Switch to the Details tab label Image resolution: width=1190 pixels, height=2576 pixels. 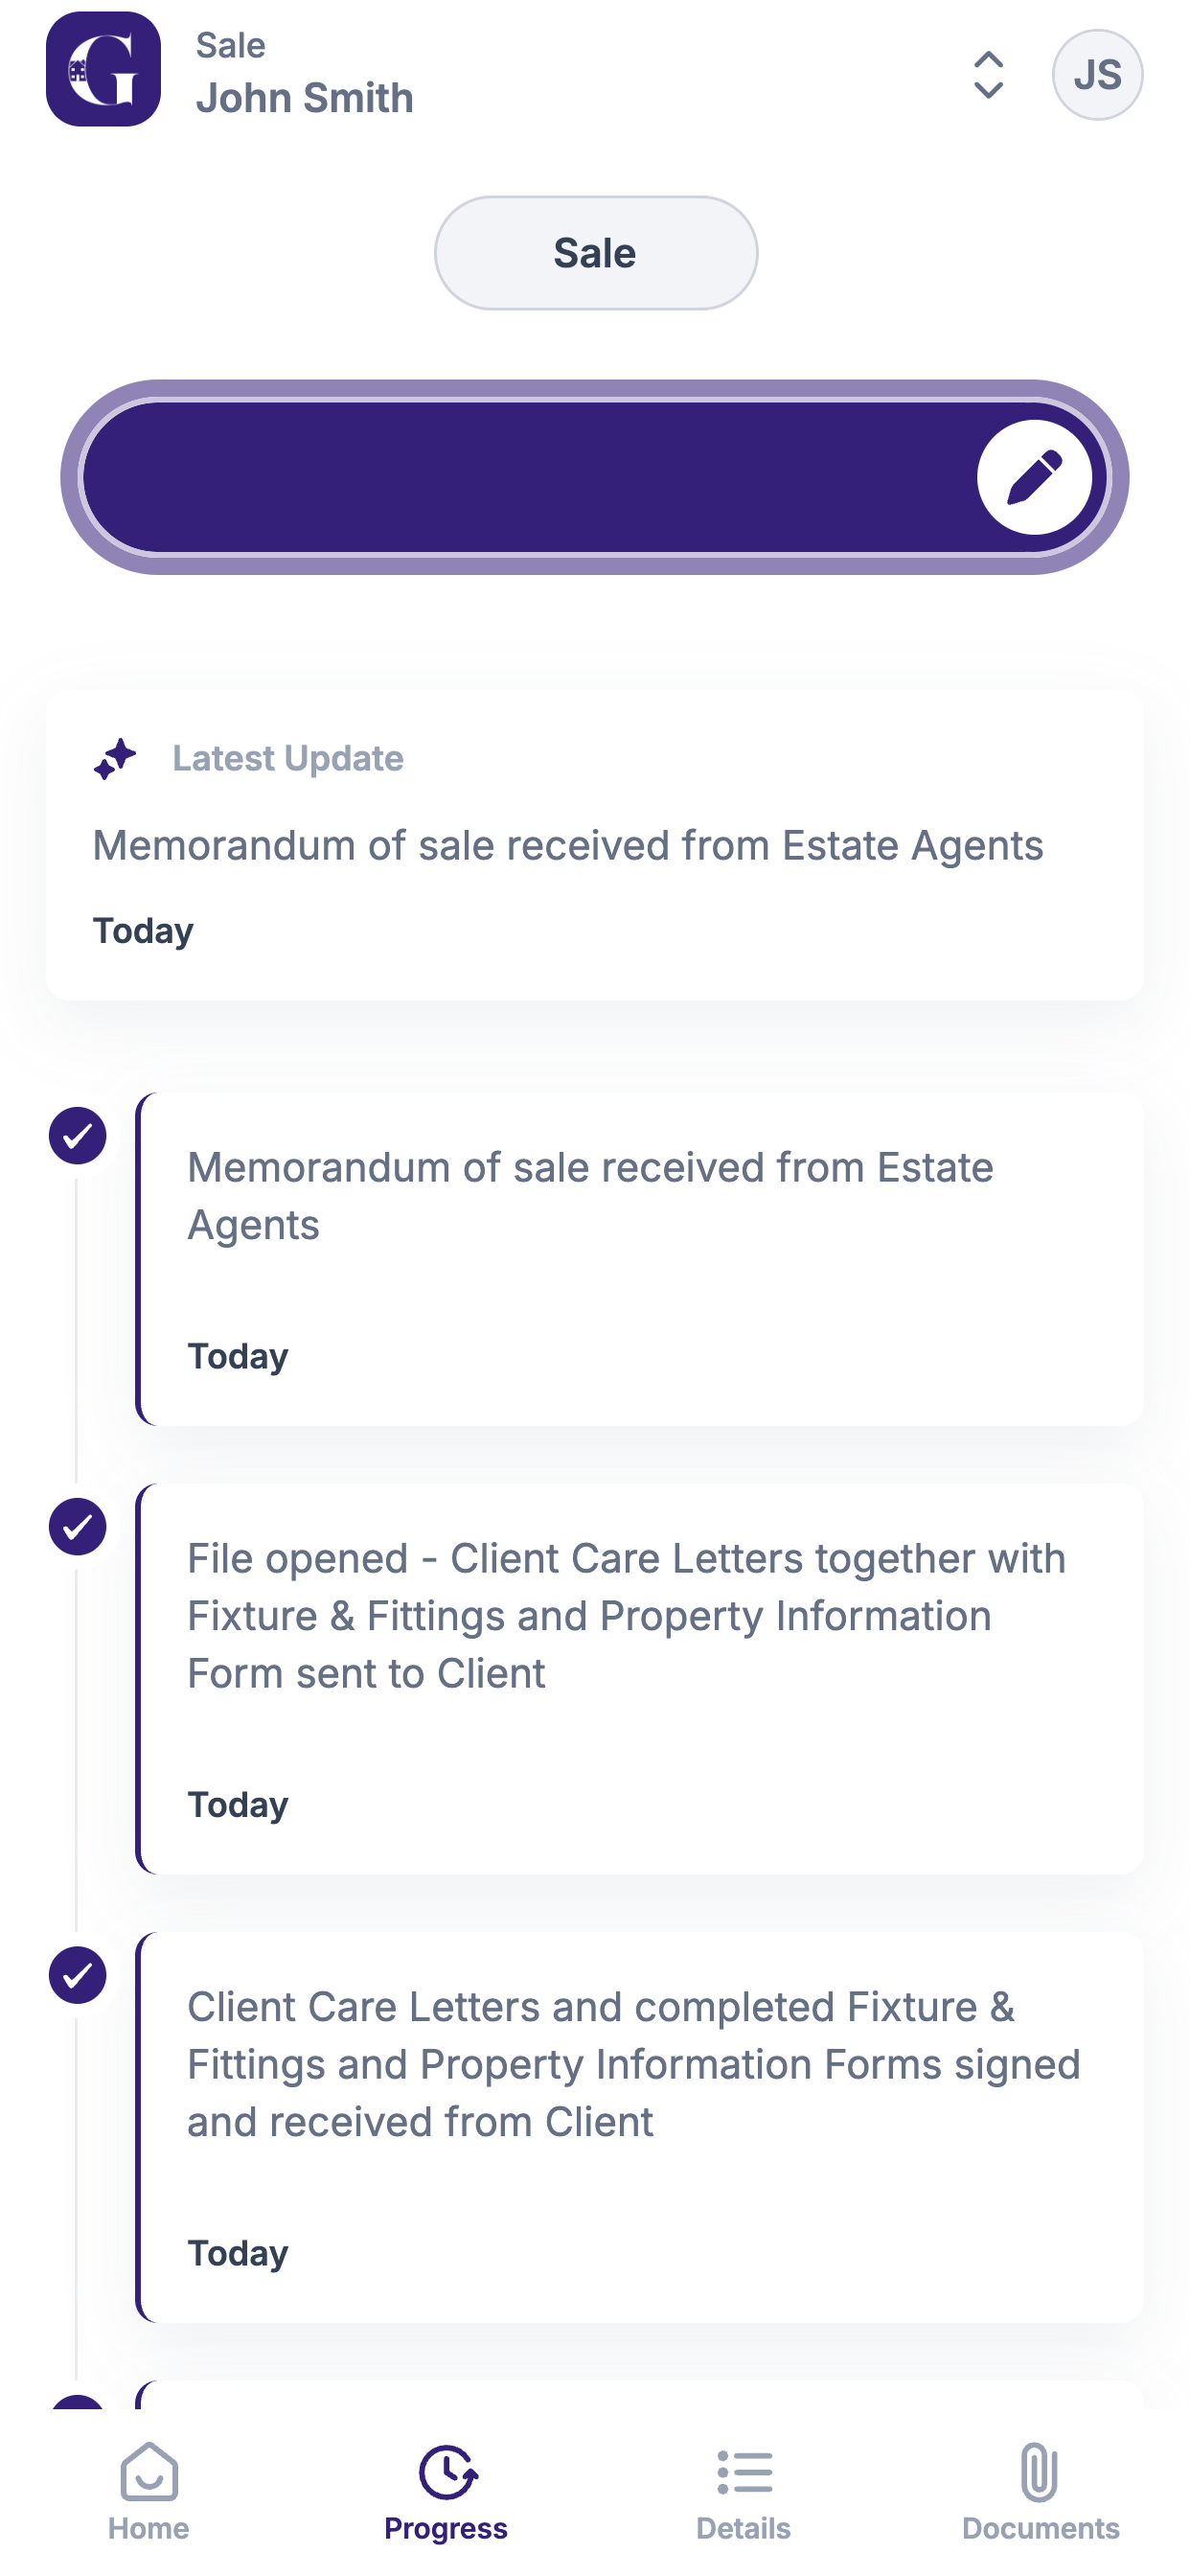point(744,2528)
